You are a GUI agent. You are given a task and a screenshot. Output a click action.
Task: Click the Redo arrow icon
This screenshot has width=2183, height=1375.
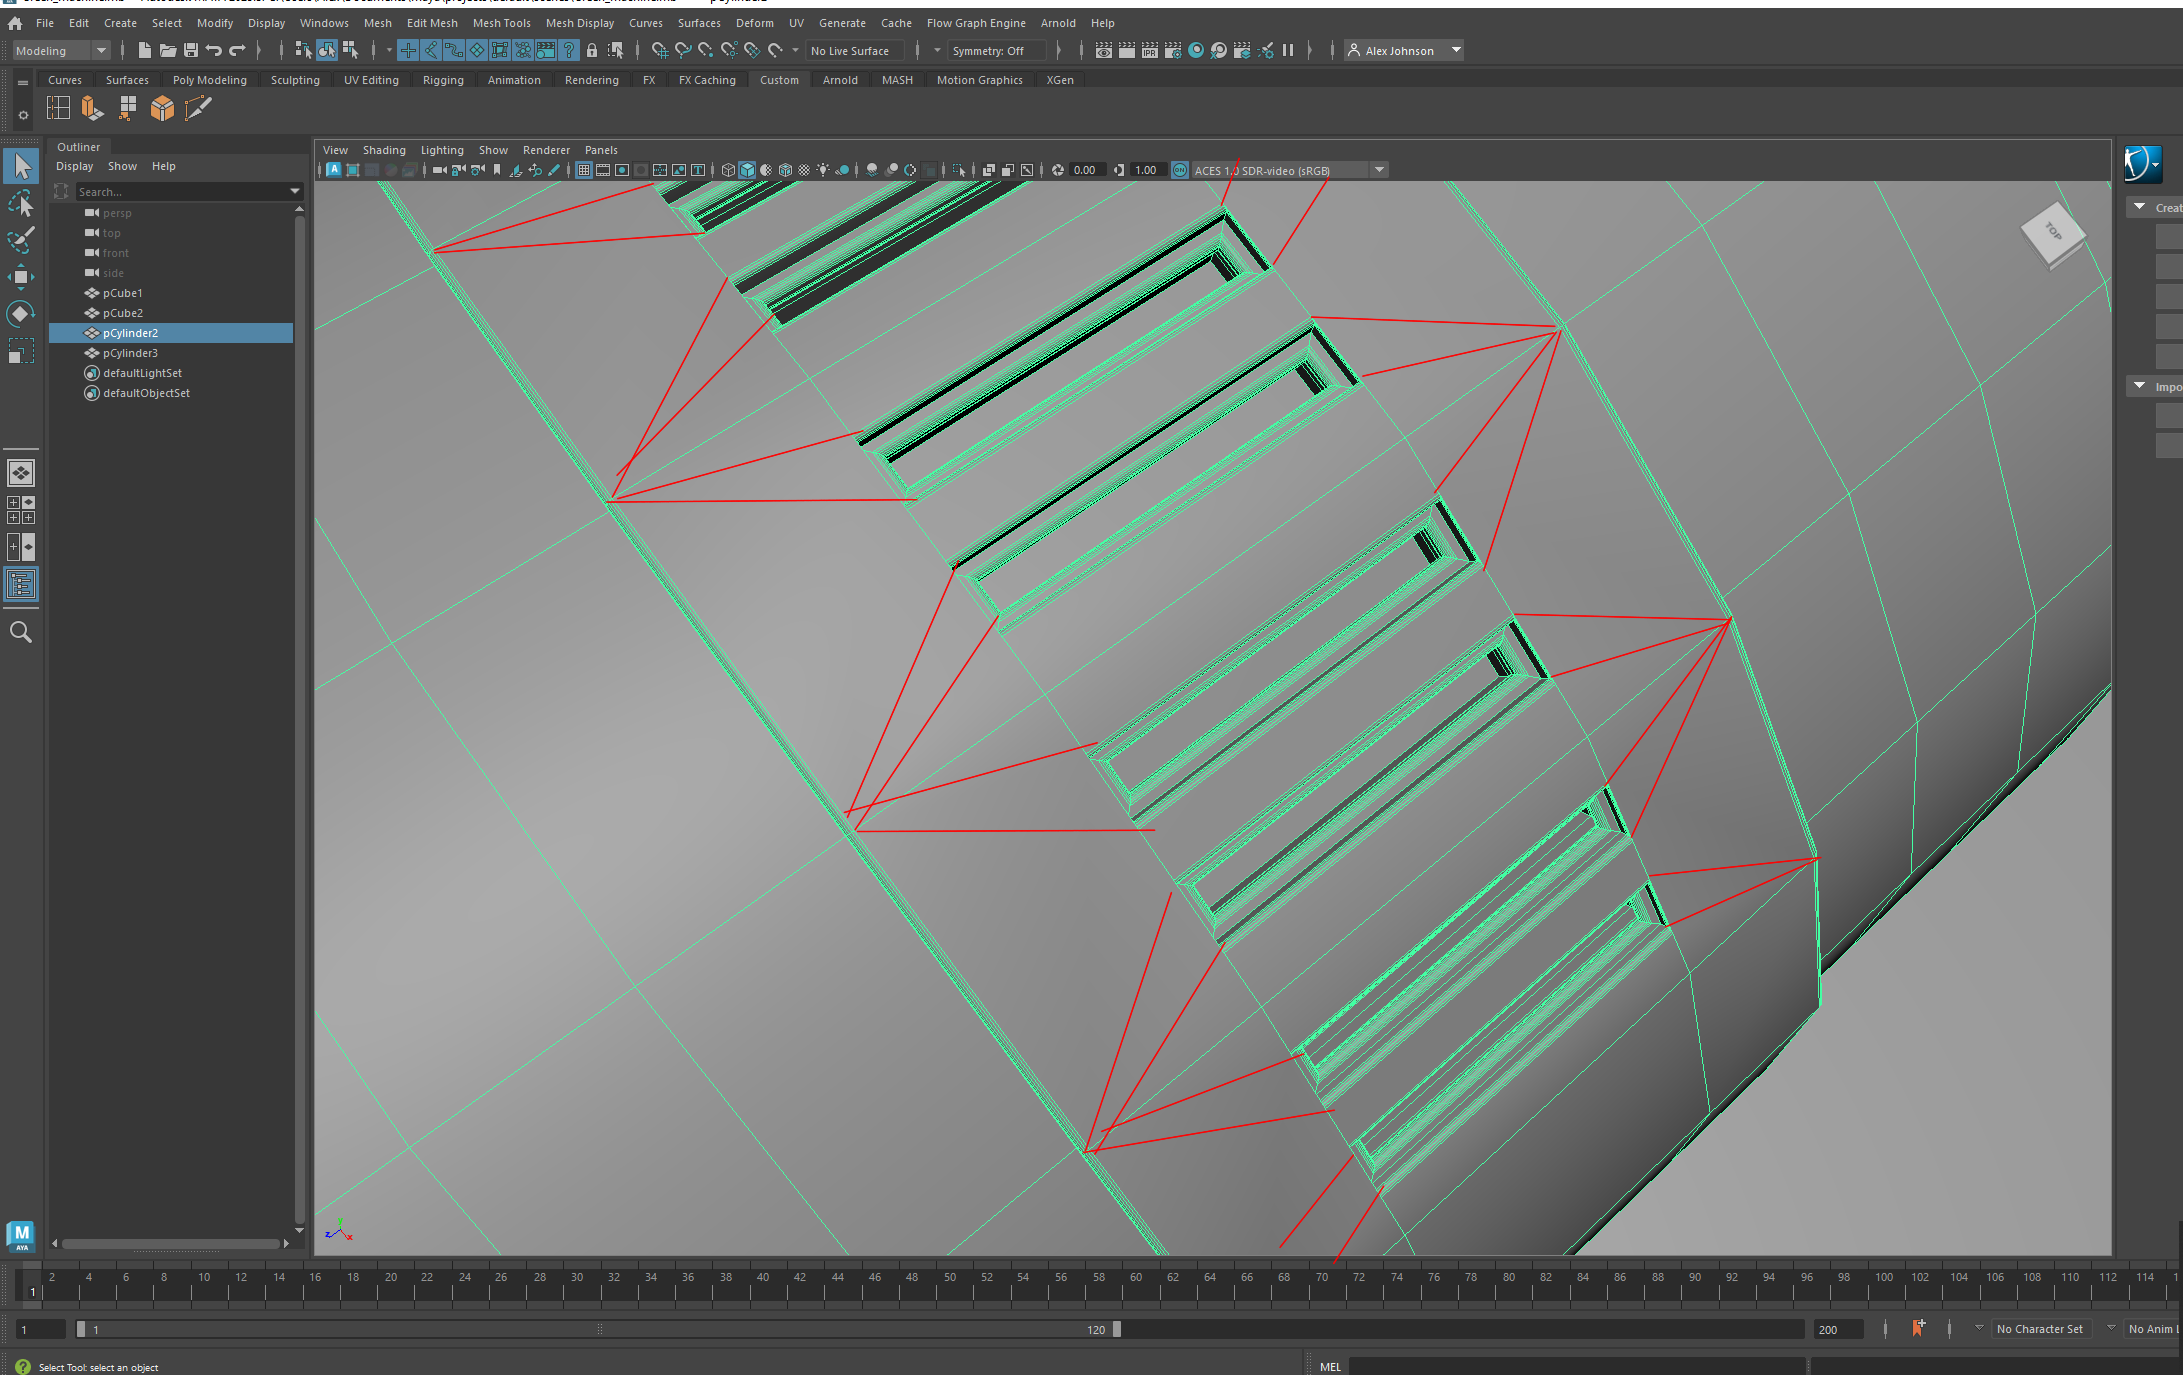(237, 50)
